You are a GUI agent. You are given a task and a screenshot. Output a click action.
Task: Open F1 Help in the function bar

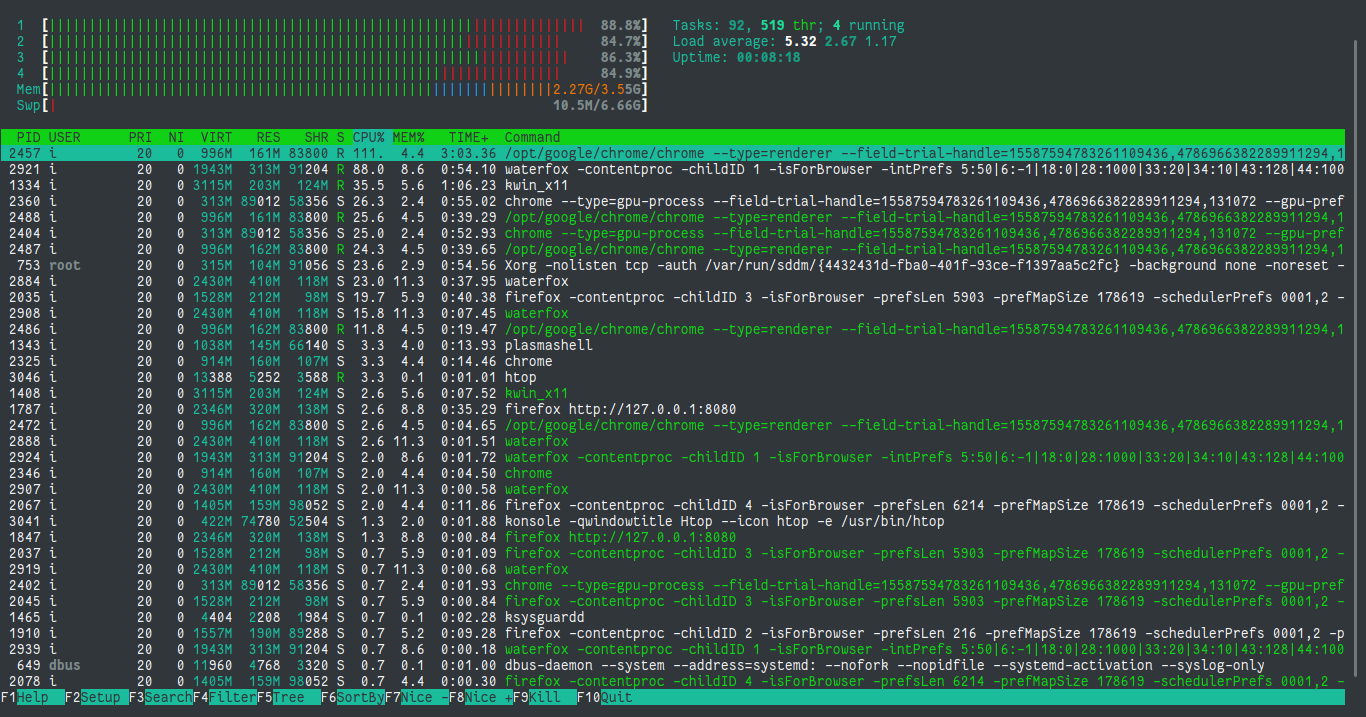click(x=32, y=697)
